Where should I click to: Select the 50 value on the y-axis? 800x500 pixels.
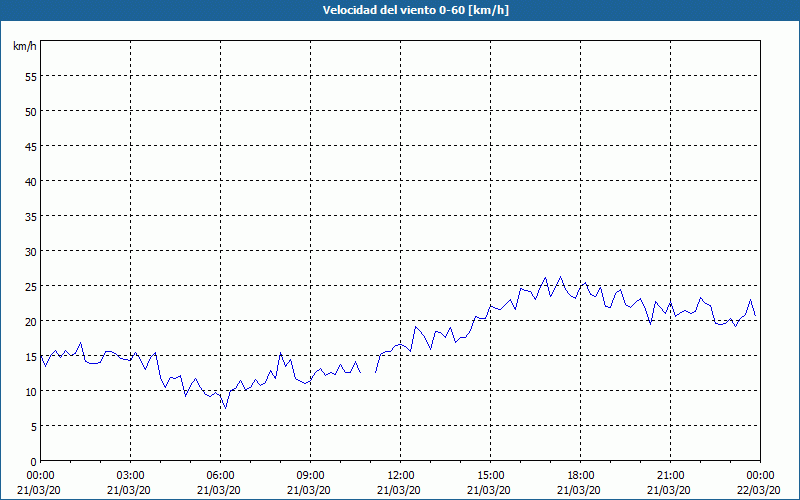[x=31, y=112]
